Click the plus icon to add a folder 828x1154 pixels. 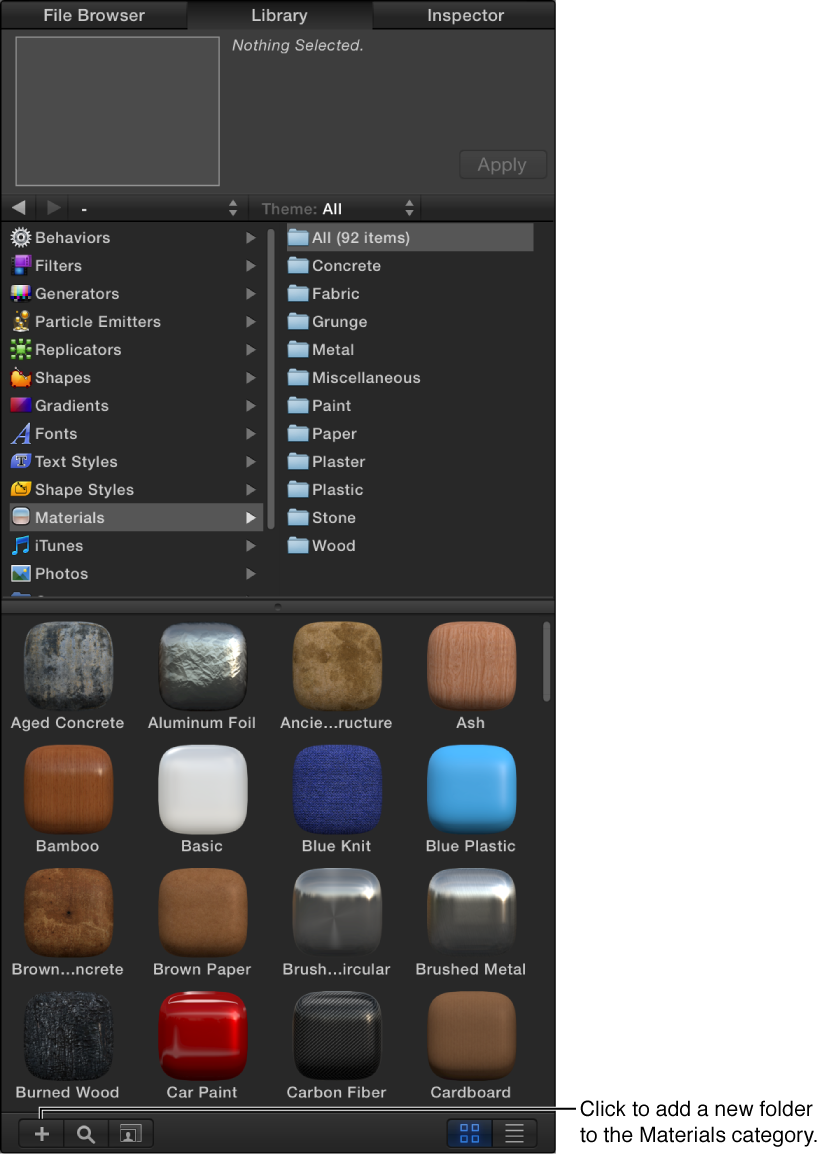[x=41, y=1134]
